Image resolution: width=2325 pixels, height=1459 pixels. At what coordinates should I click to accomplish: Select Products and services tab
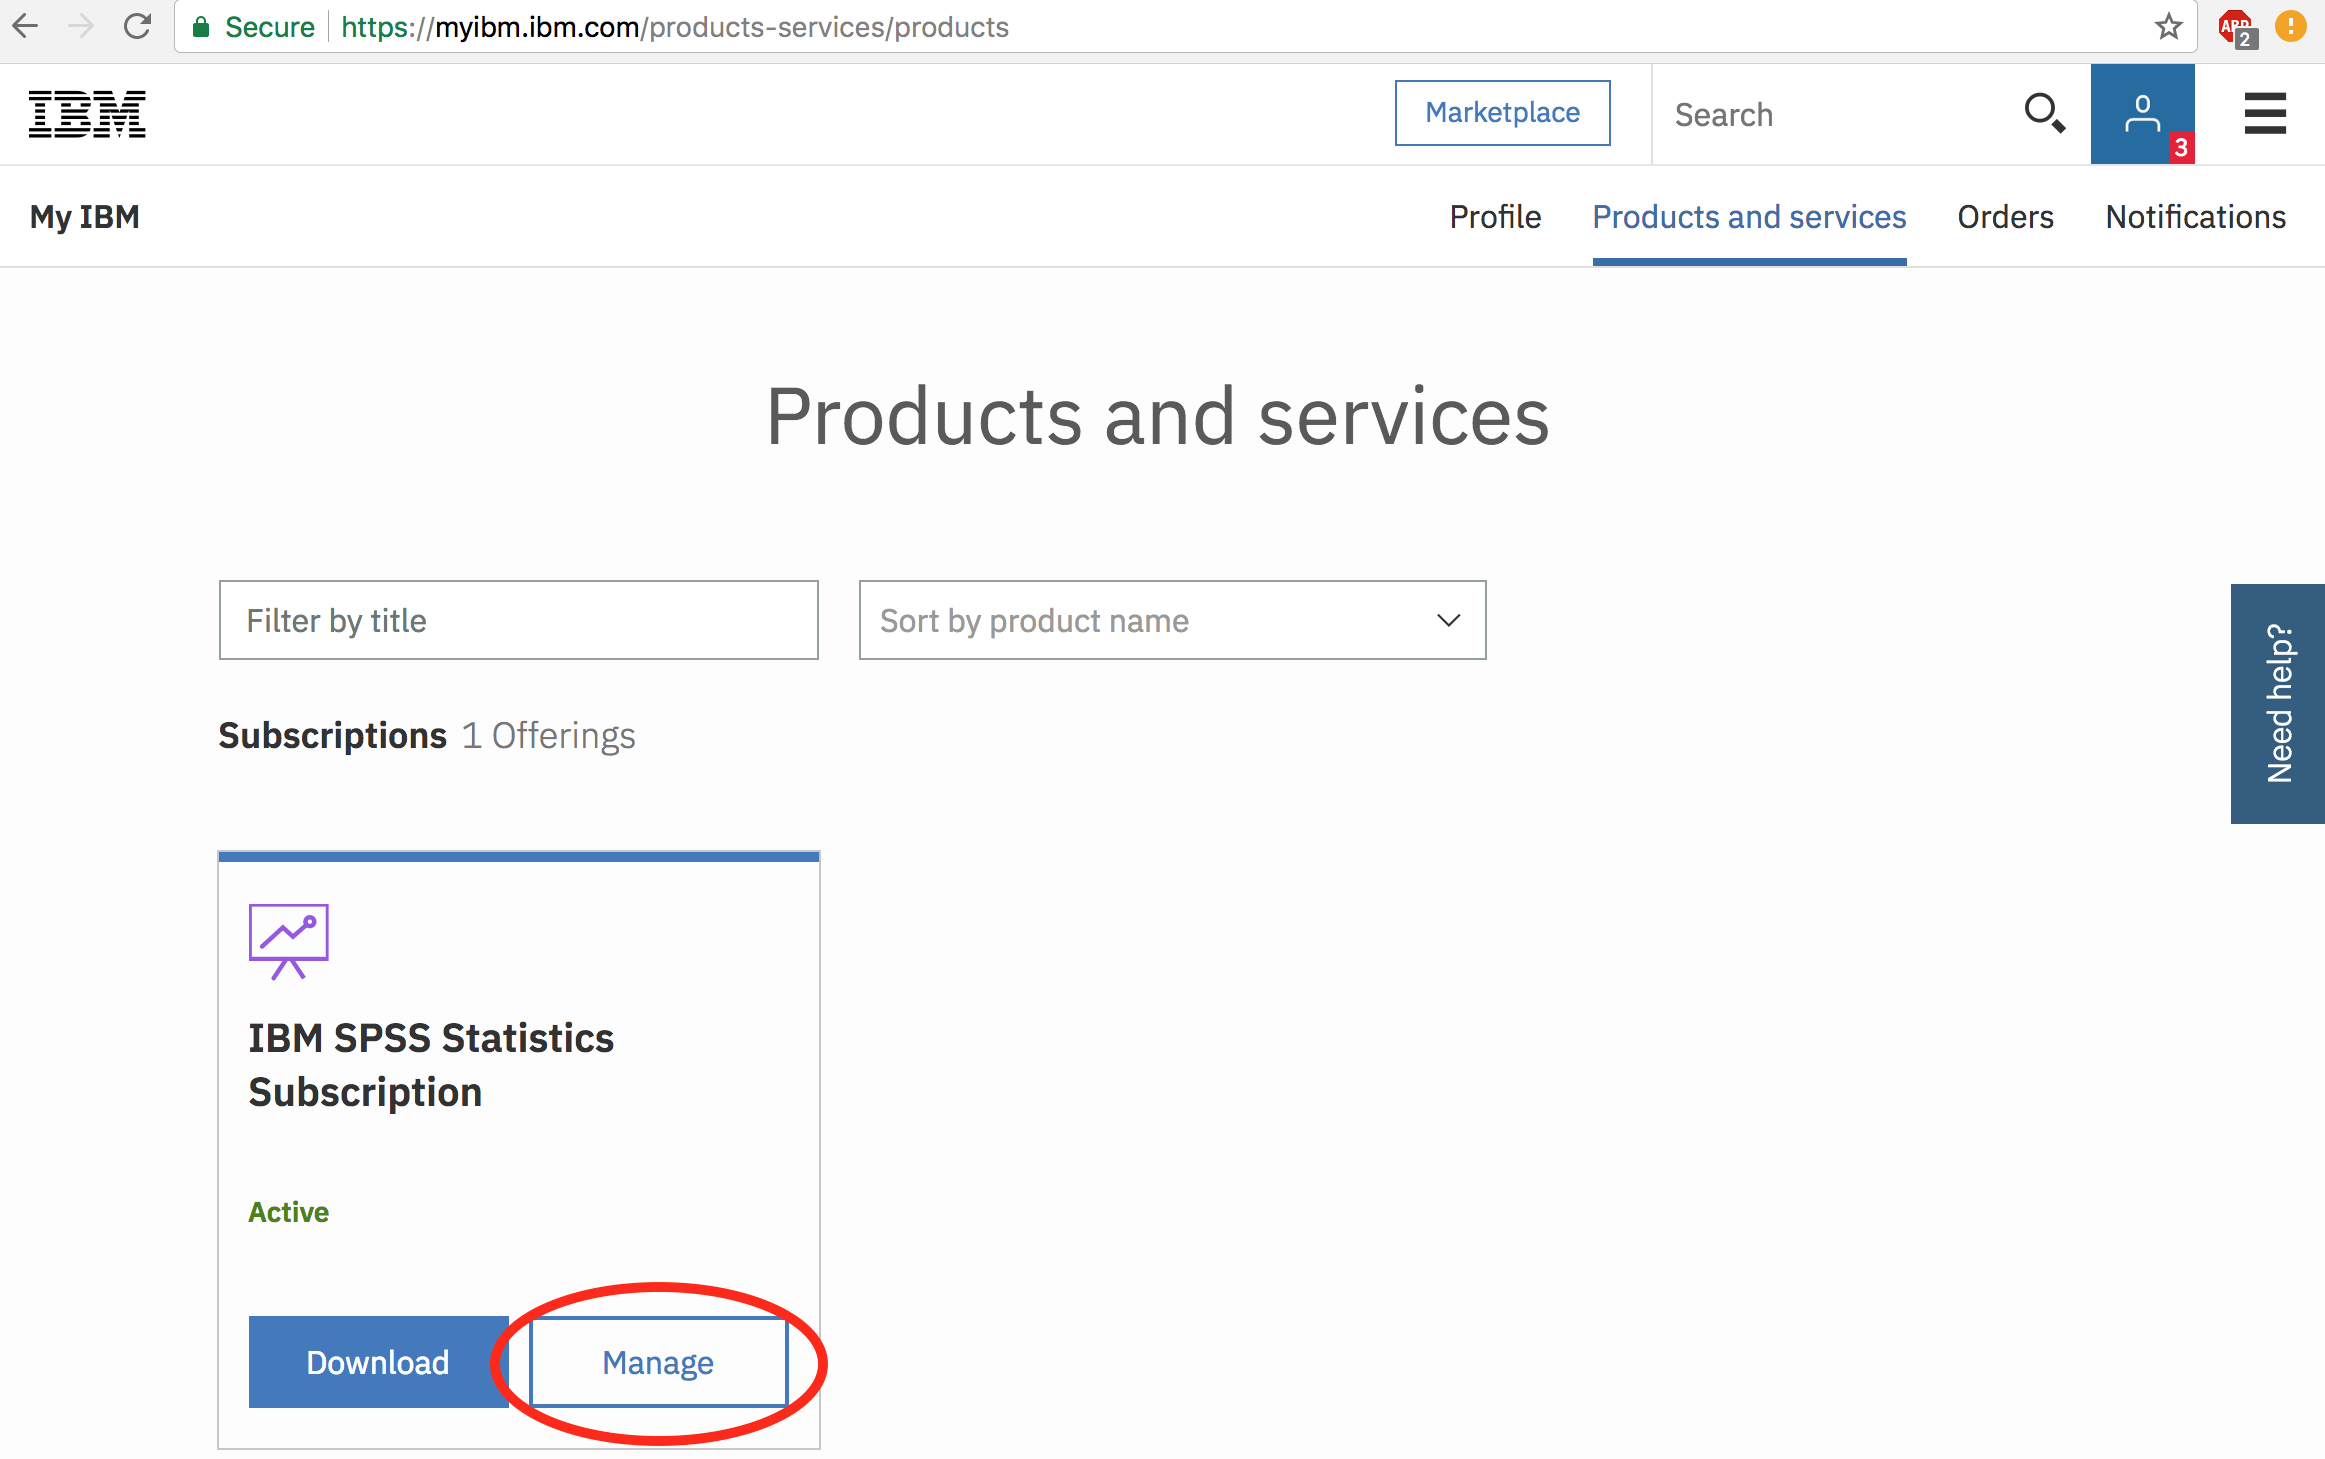click(1749, 217)
